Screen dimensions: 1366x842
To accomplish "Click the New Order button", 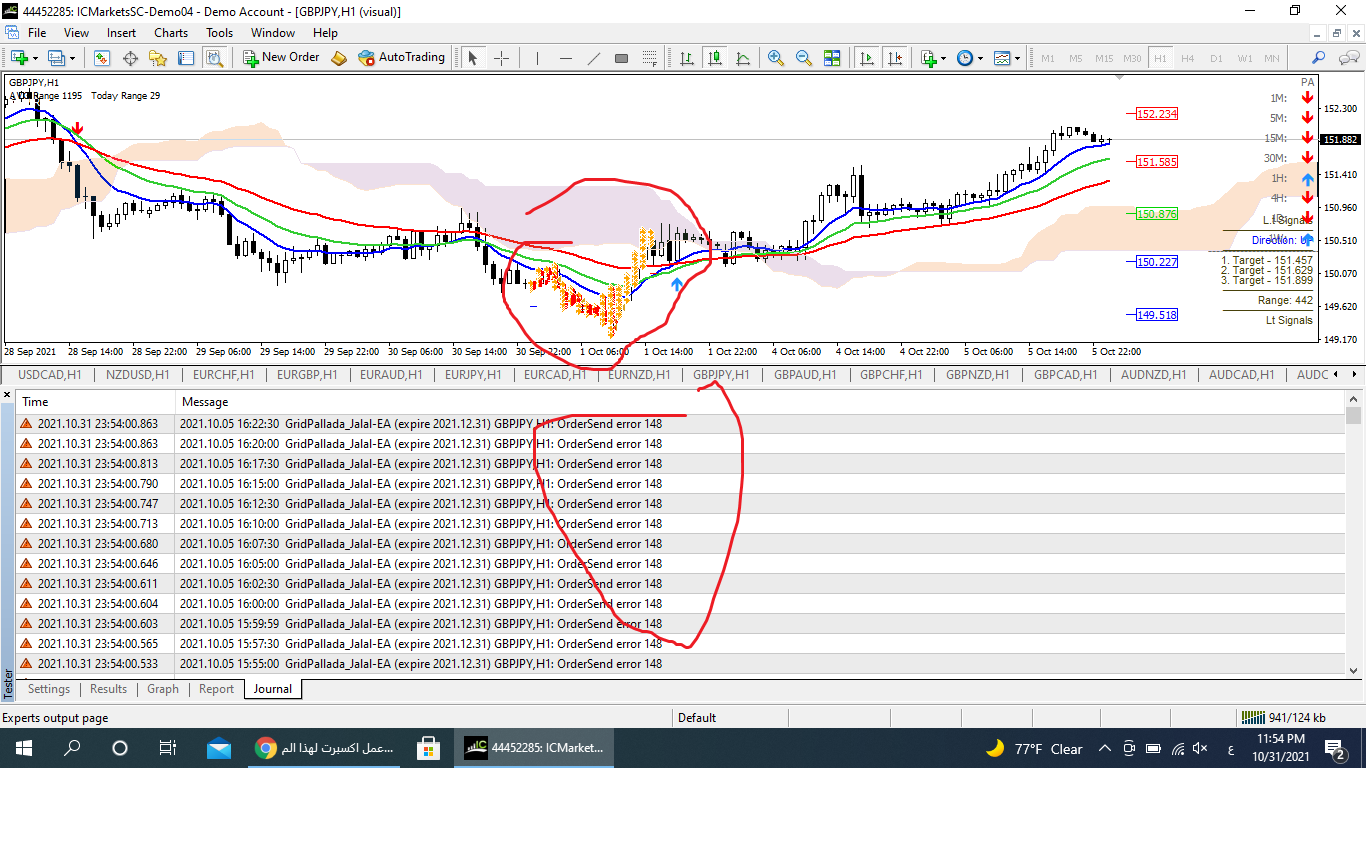I will click(281, 58).
